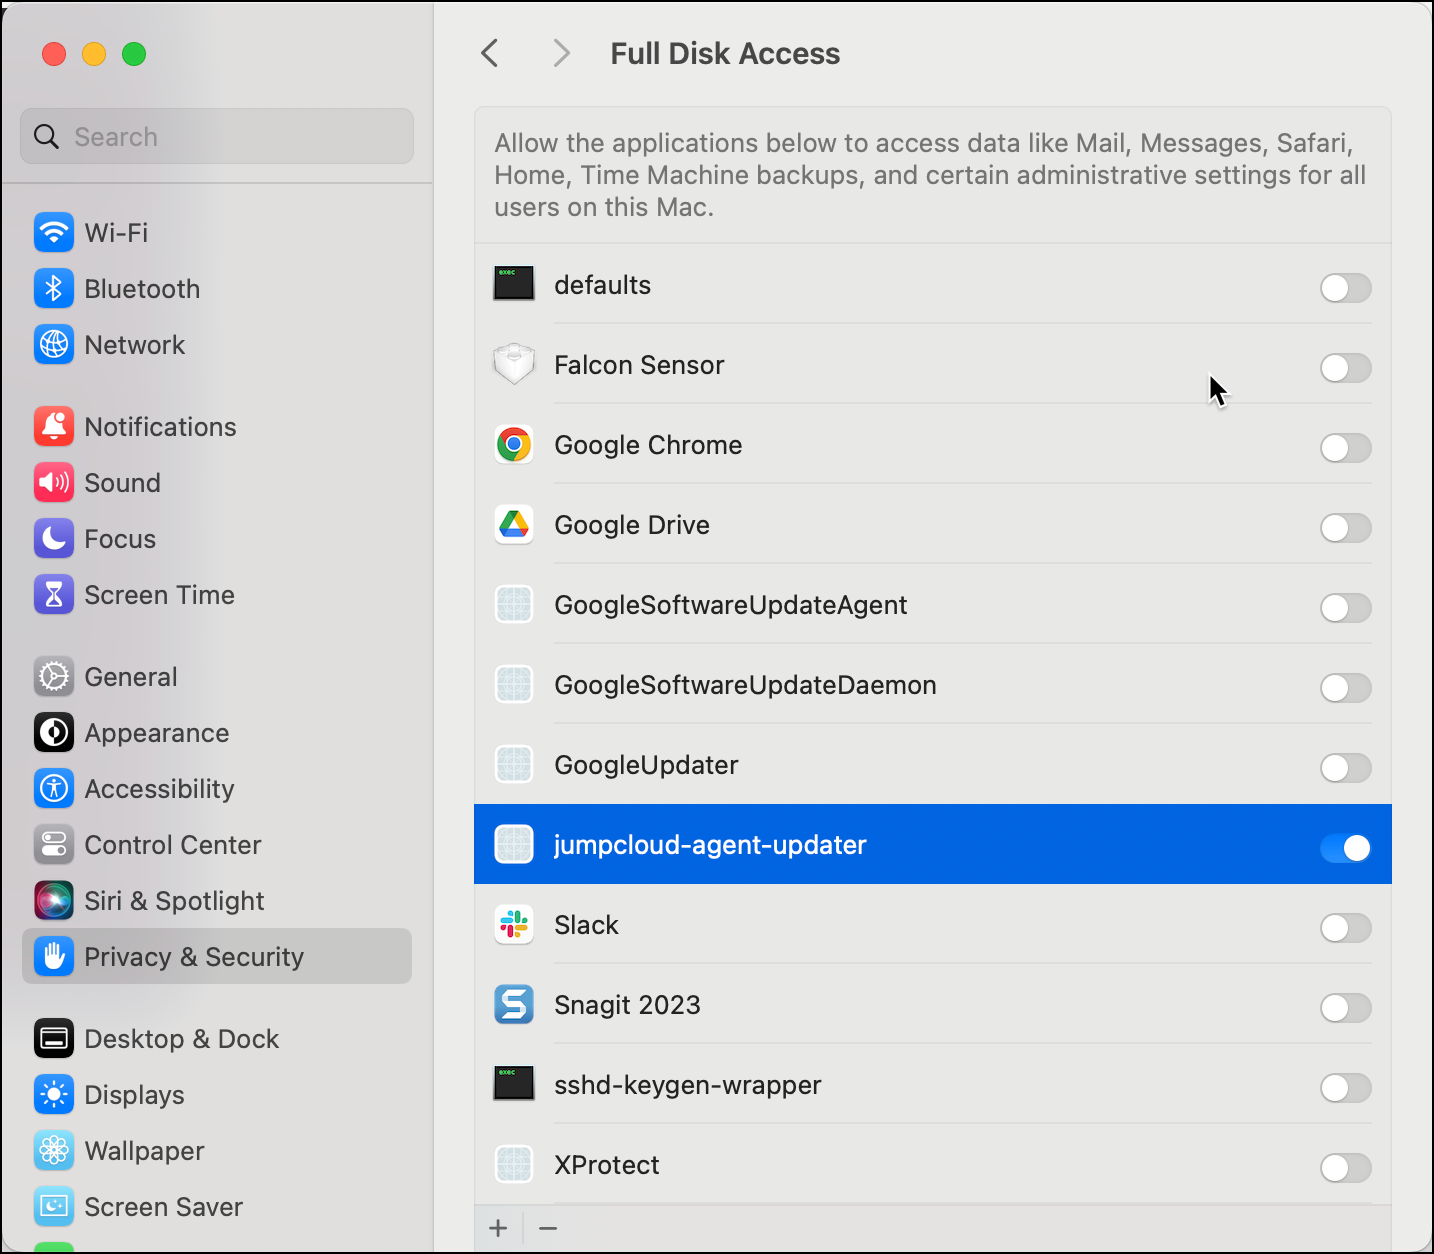Click the sshd-keygen-wrapper exec icon
The height and width of the screenshot is (1254, 1434).
[x=514, y=1084]
